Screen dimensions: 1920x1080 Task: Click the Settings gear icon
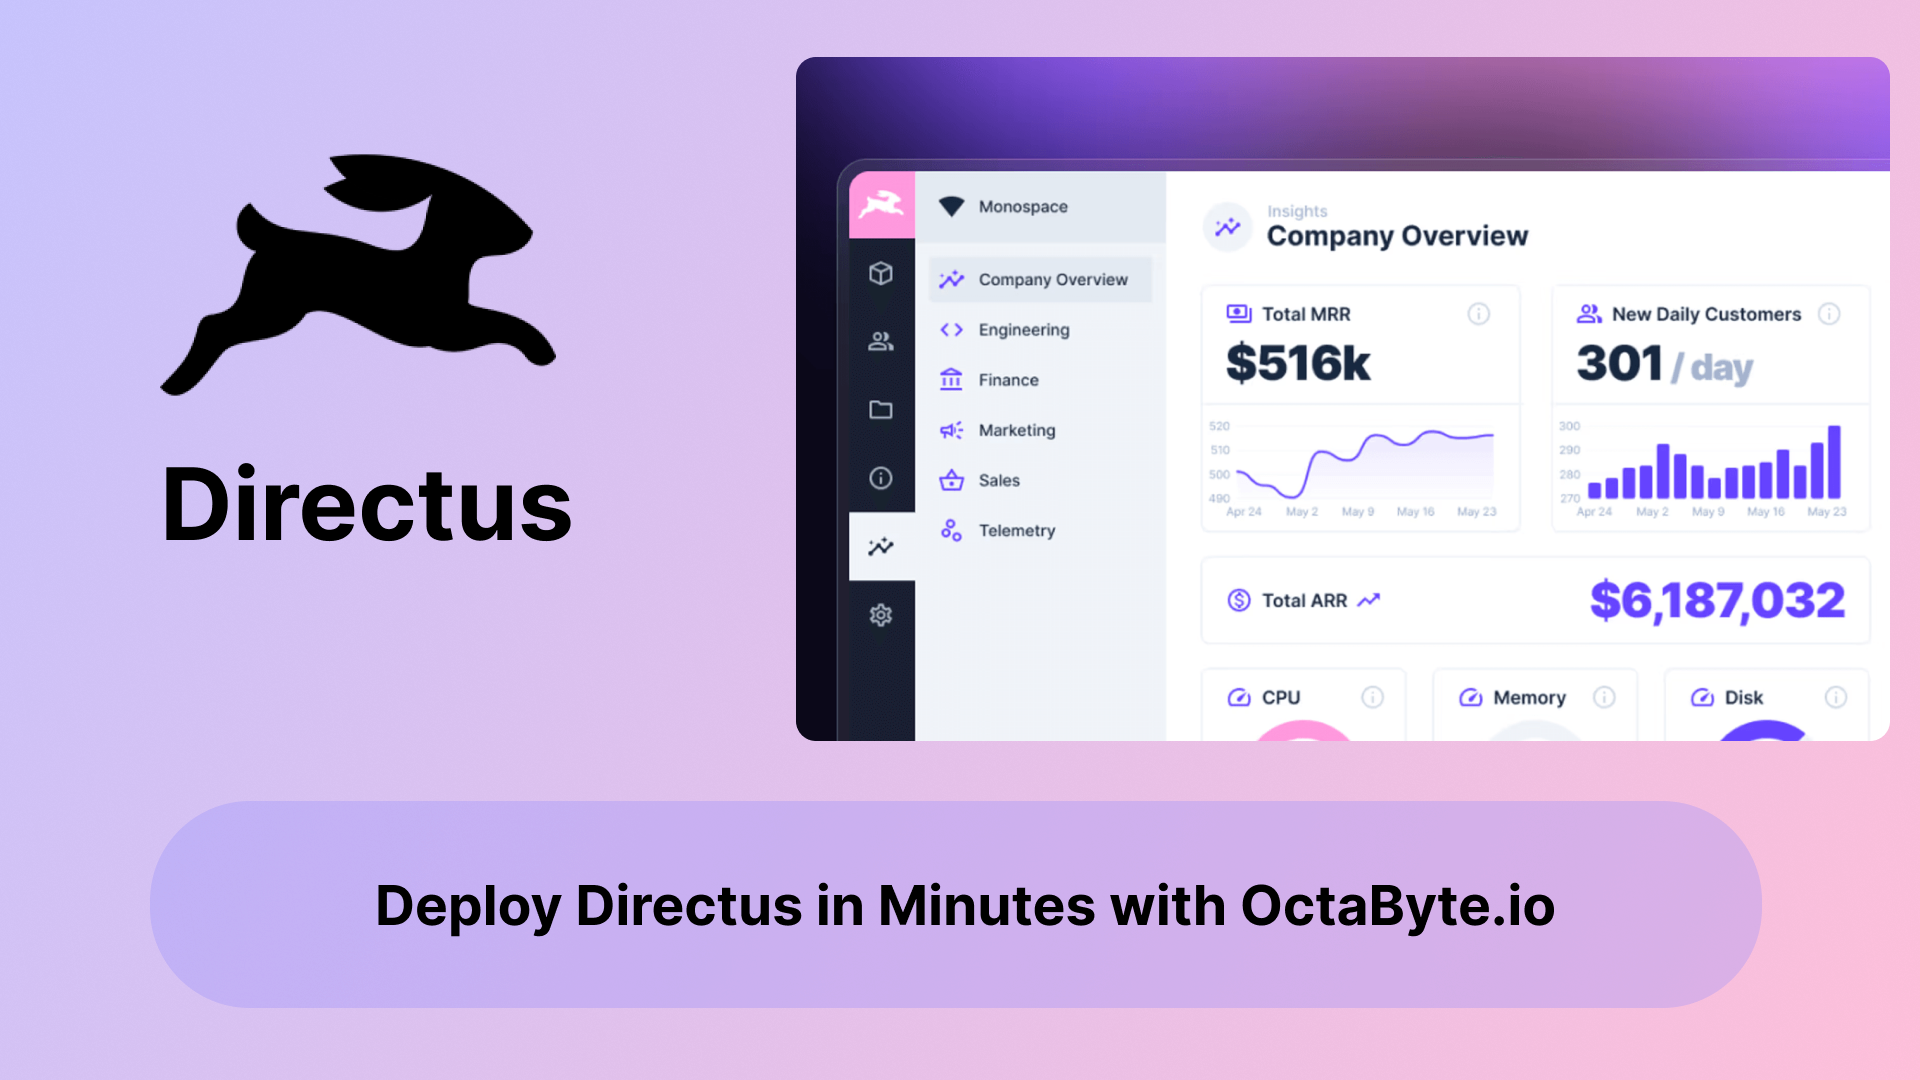point(880,616)
